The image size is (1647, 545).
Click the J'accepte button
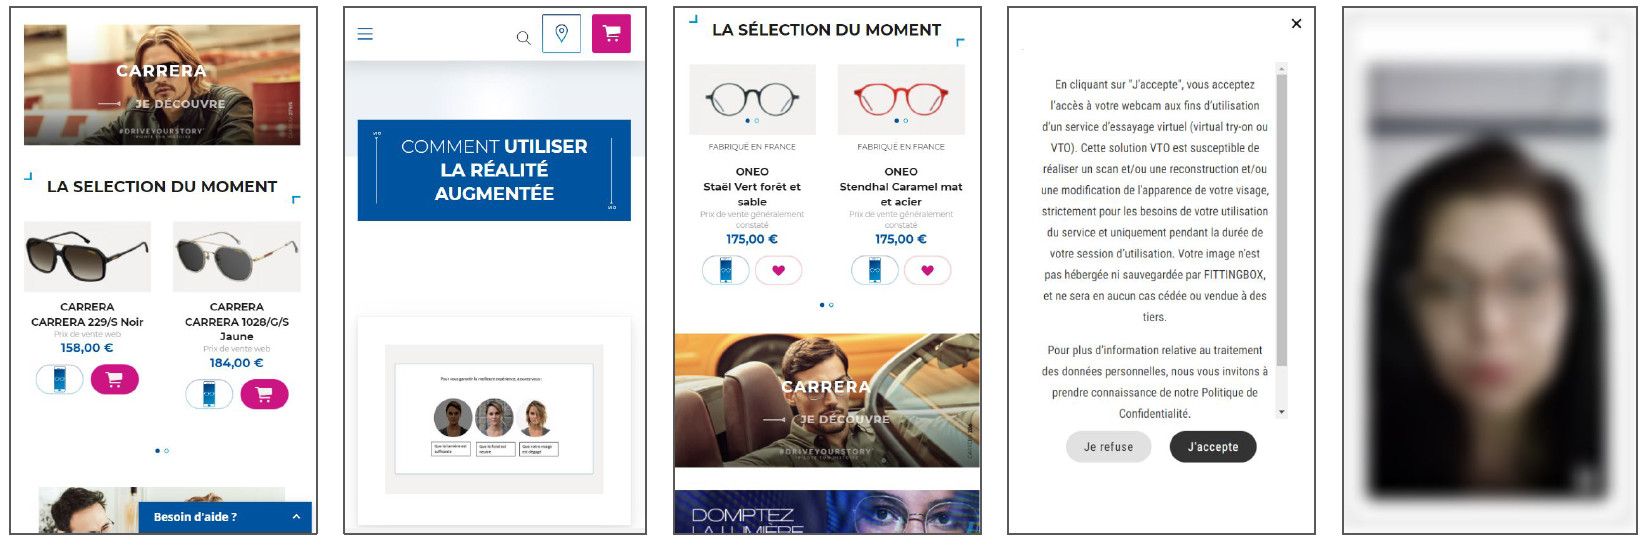[1213, 447]
